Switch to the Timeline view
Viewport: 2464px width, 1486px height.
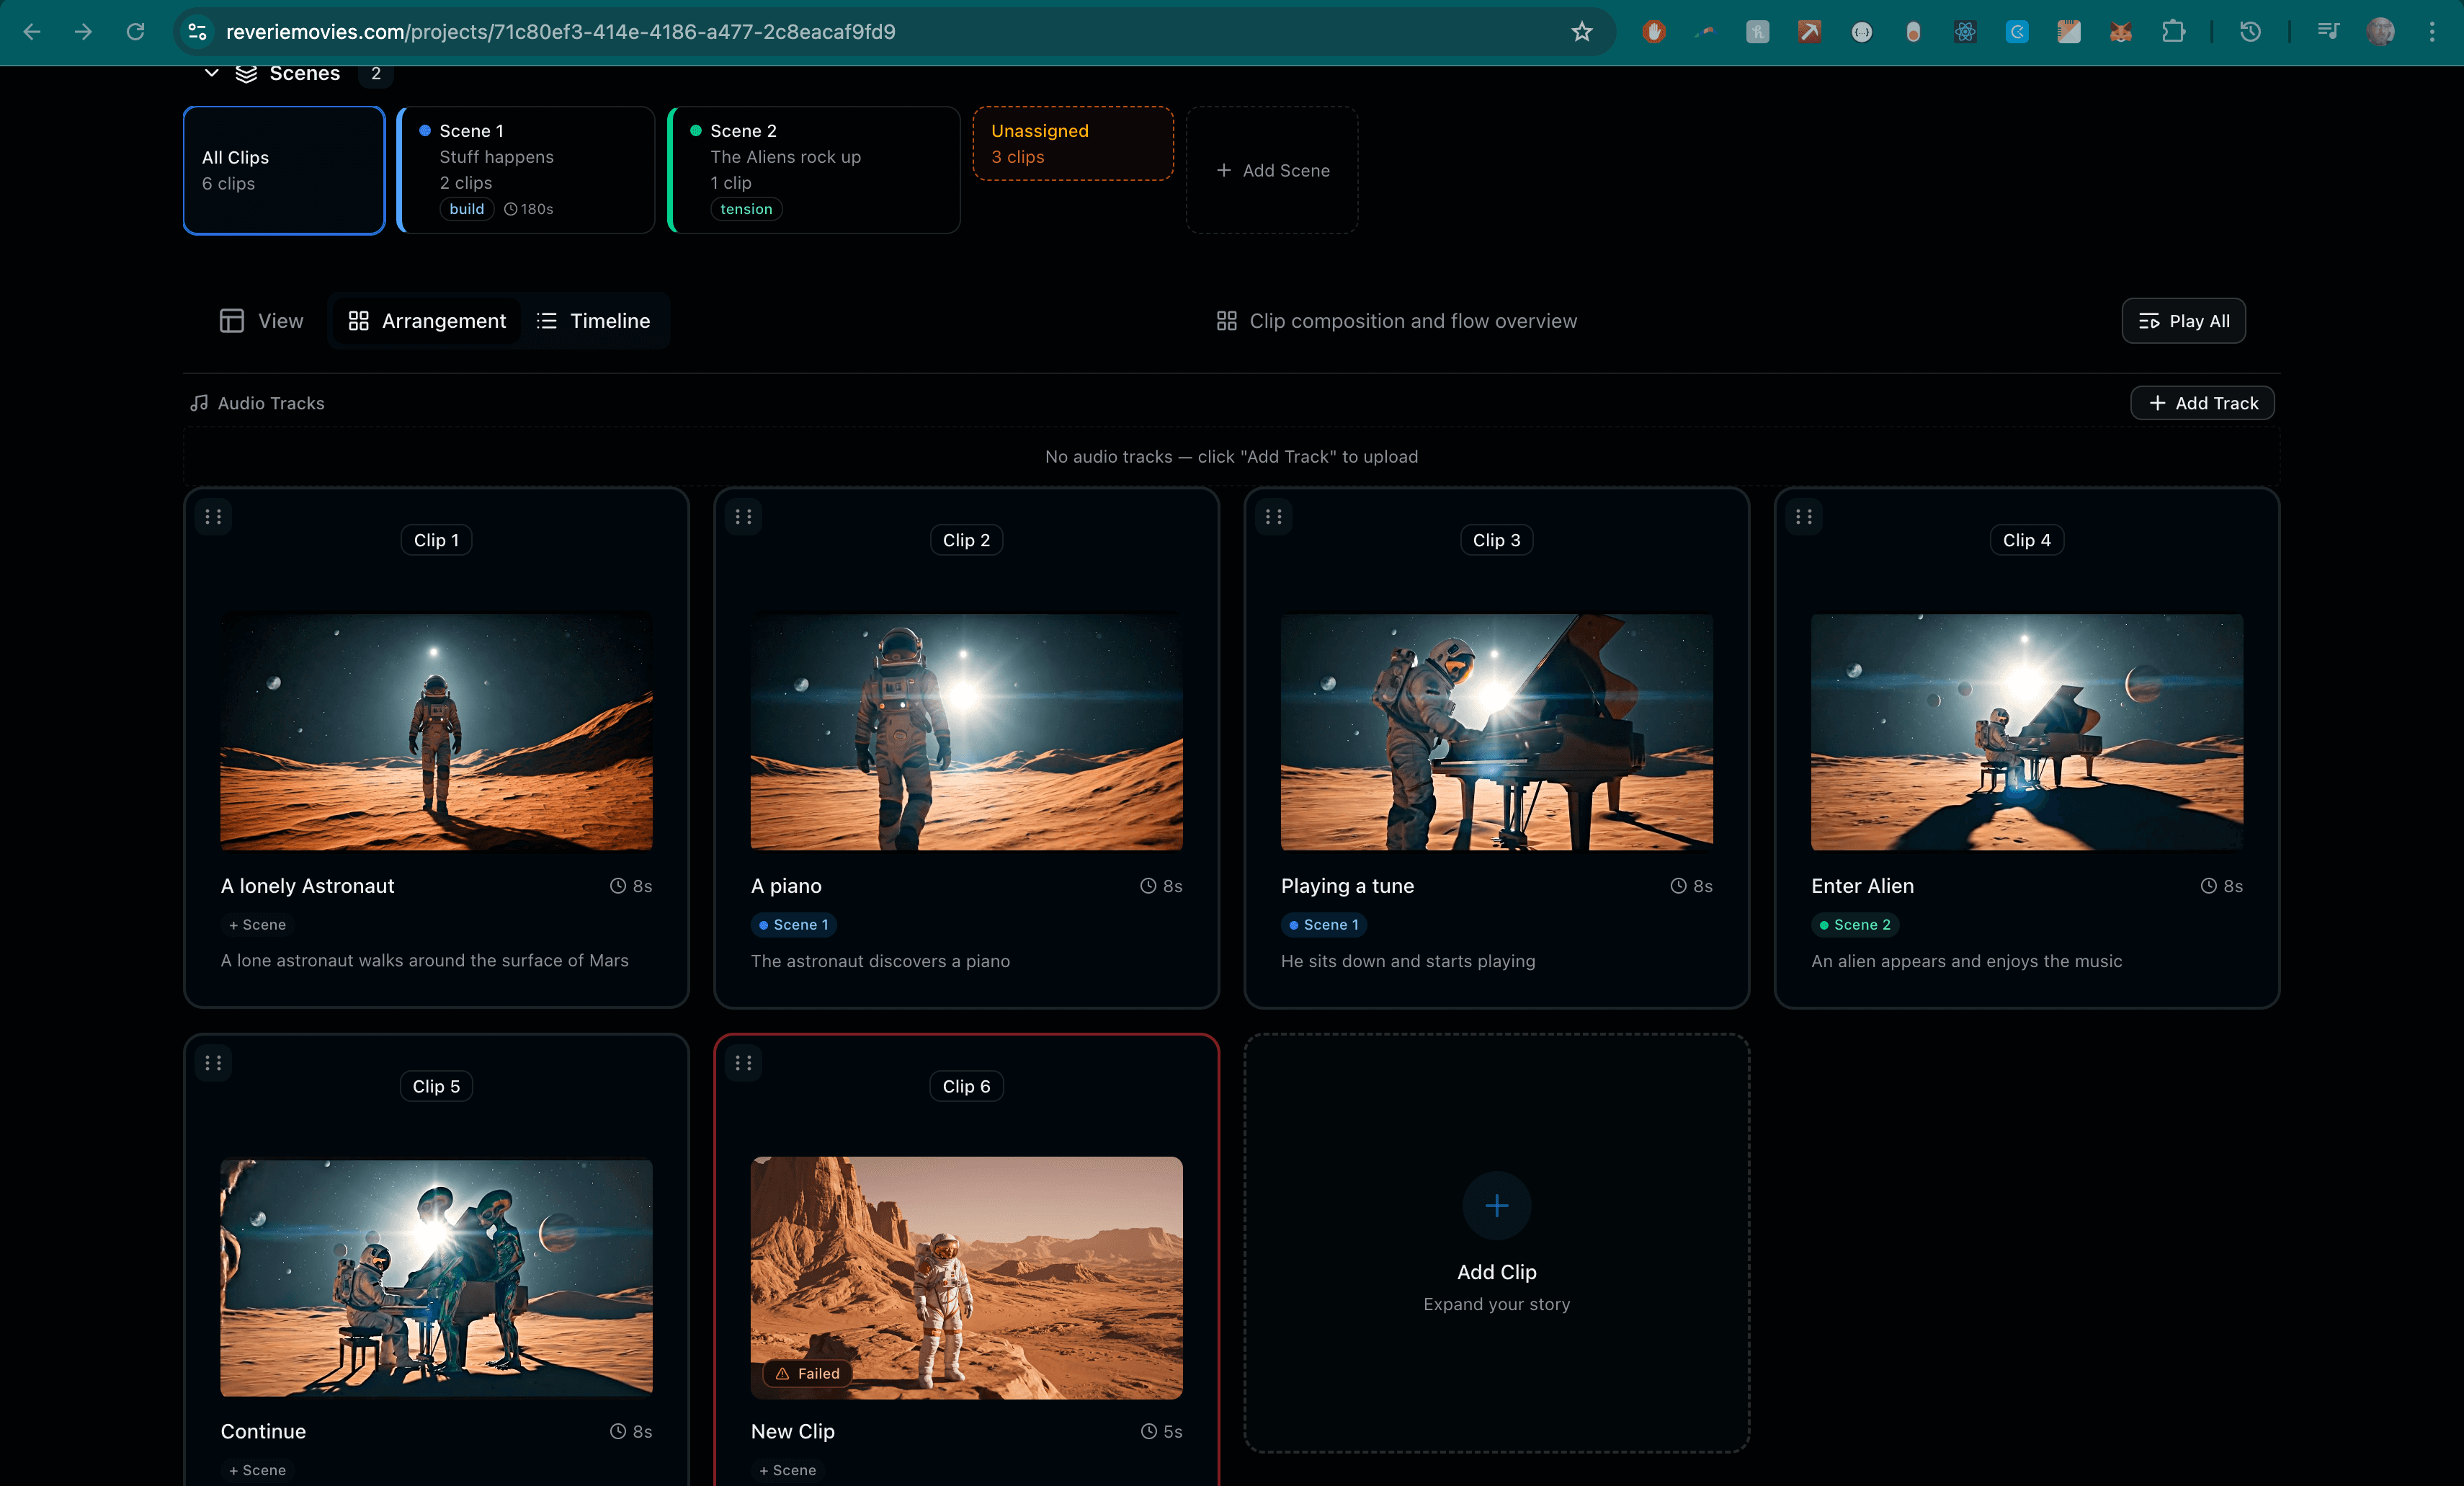(x=594, y=321)
